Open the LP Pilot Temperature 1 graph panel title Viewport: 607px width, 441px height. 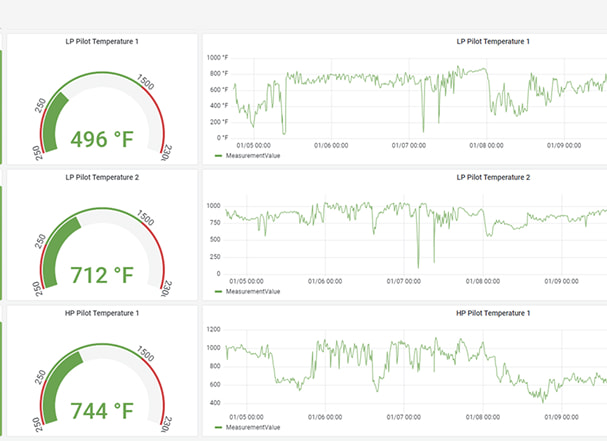point(493,41)
